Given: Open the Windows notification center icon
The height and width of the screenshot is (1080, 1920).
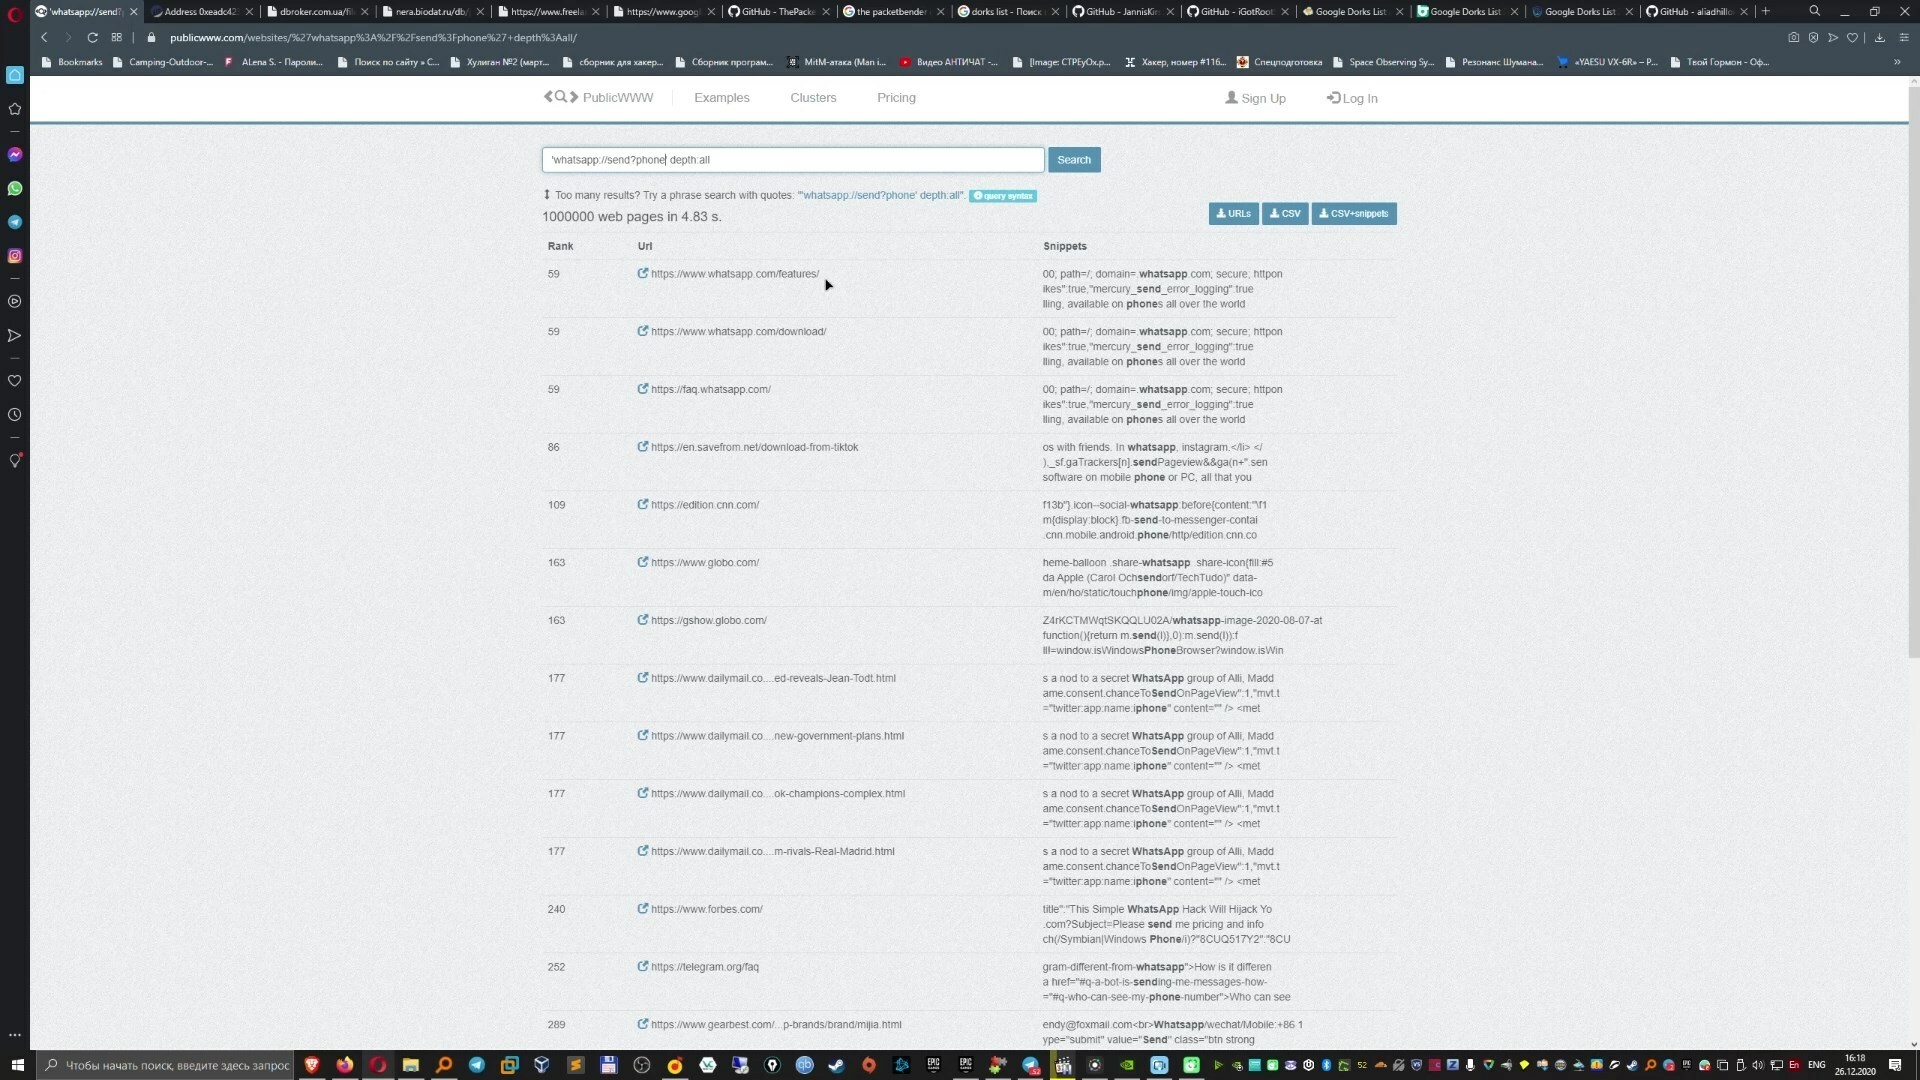Looking at the screenshot, I should [x=1894, y=1065].
